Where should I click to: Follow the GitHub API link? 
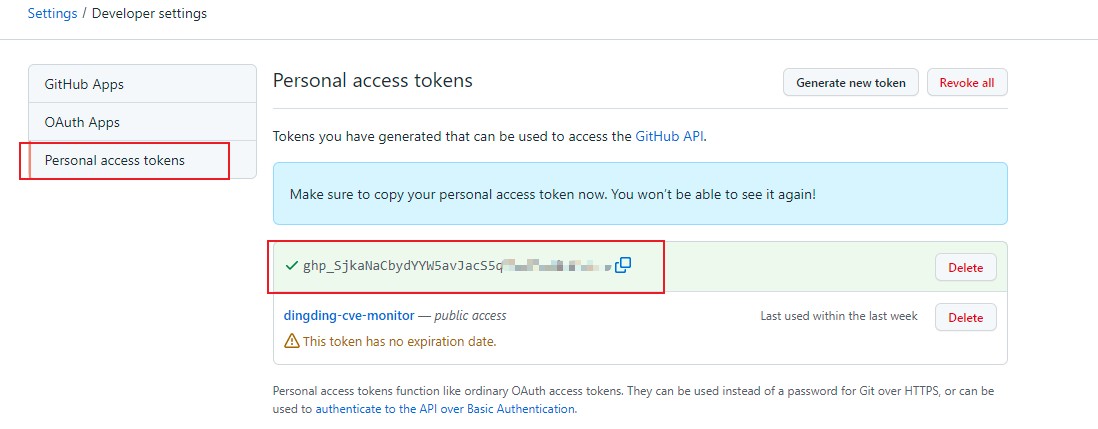(669, 136)
